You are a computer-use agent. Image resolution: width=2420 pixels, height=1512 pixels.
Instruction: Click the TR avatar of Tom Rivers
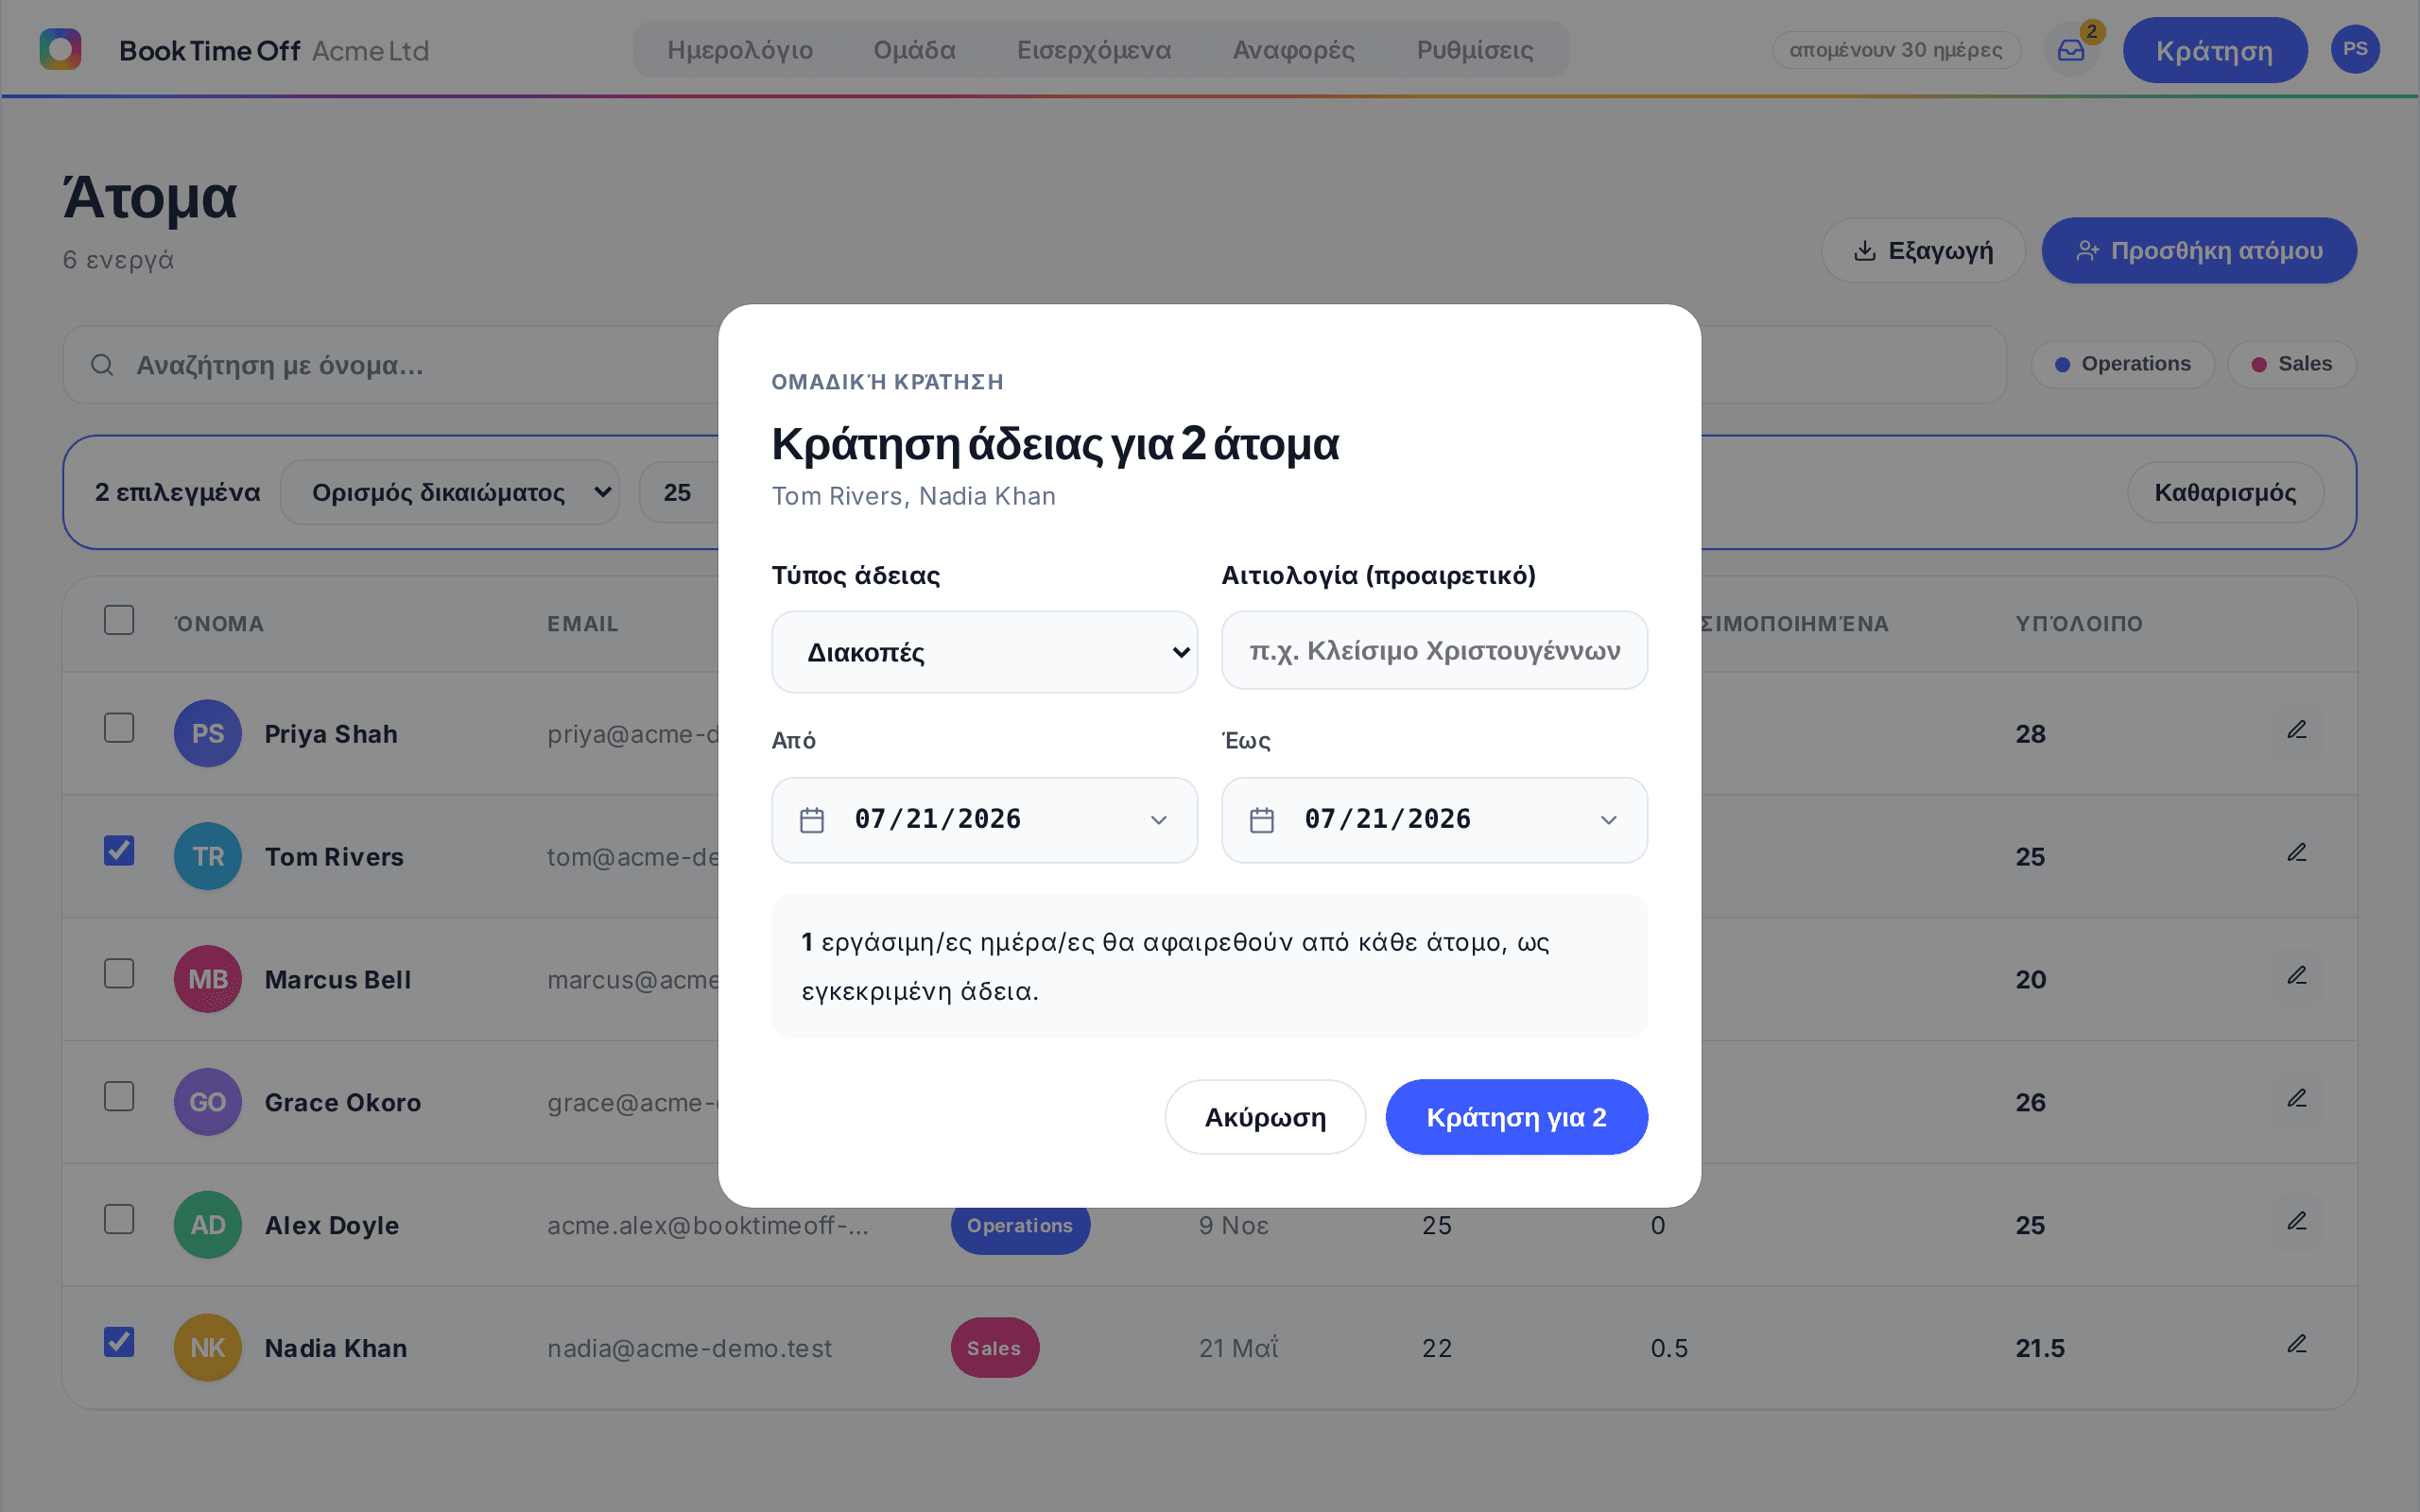coord(208,856)
